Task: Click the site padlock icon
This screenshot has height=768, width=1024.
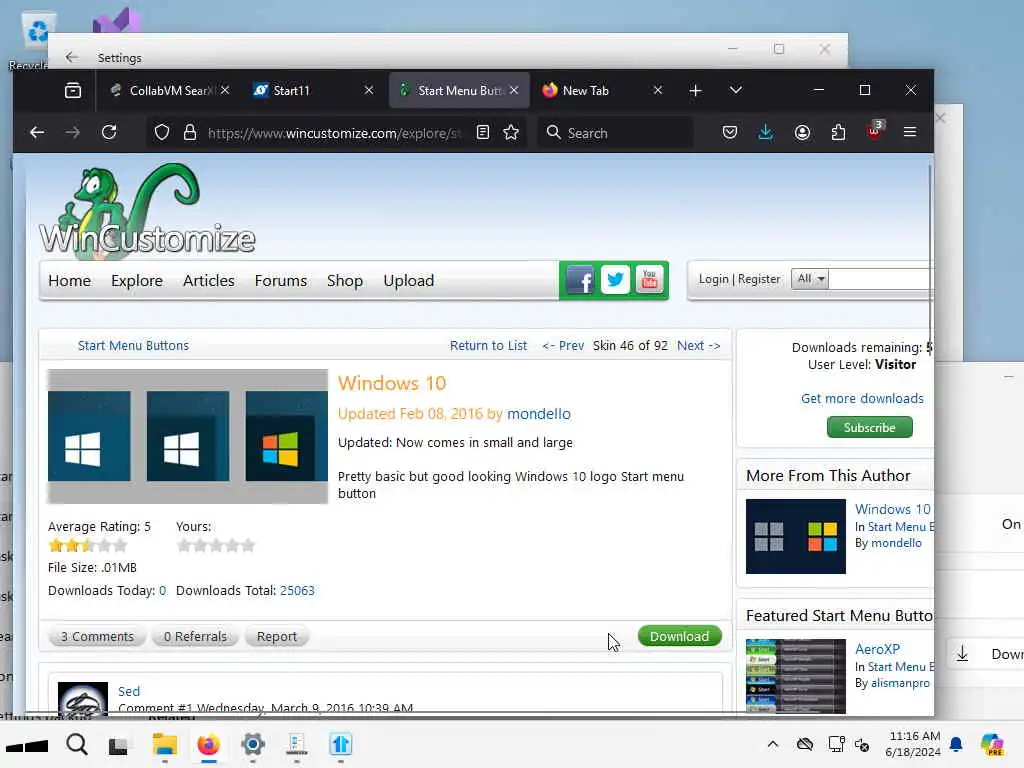Action: (x=190, y=133)
